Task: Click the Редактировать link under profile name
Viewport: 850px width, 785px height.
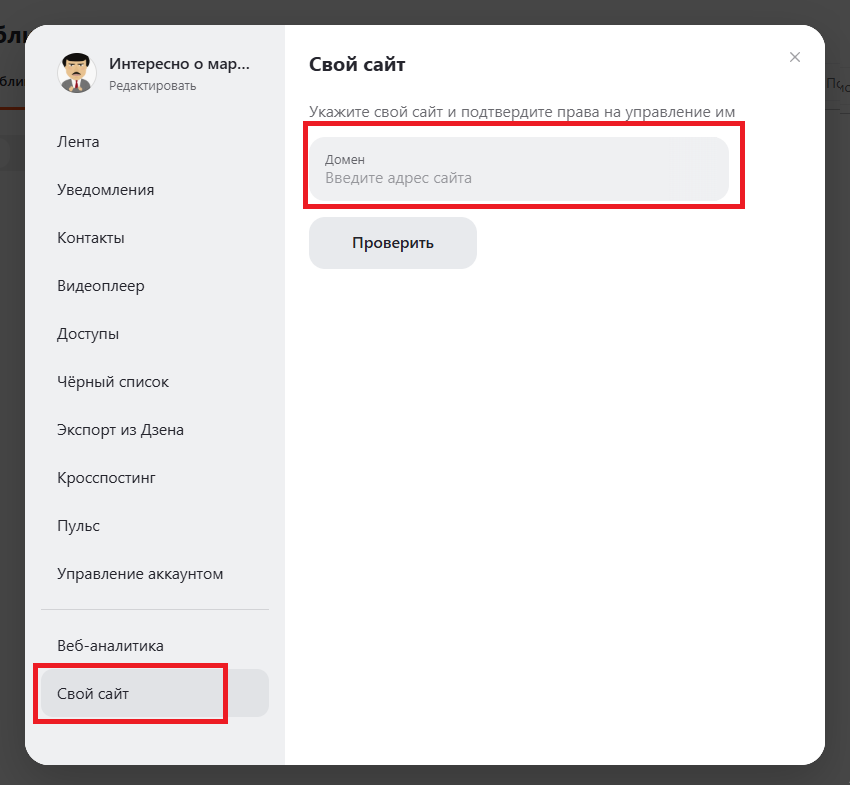Action: [152, 86]
